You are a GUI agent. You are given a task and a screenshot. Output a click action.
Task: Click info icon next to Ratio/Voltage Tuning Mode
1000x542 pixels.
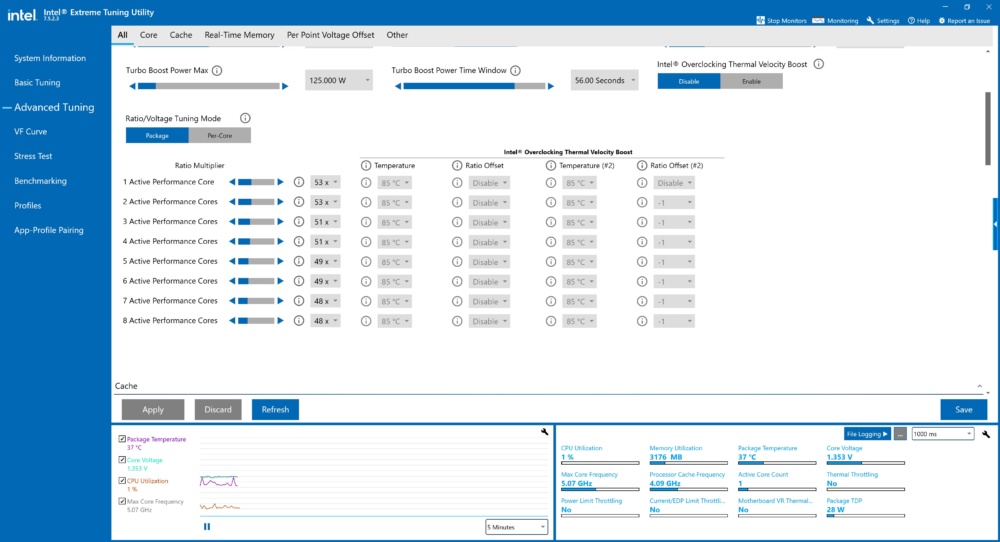245,118
